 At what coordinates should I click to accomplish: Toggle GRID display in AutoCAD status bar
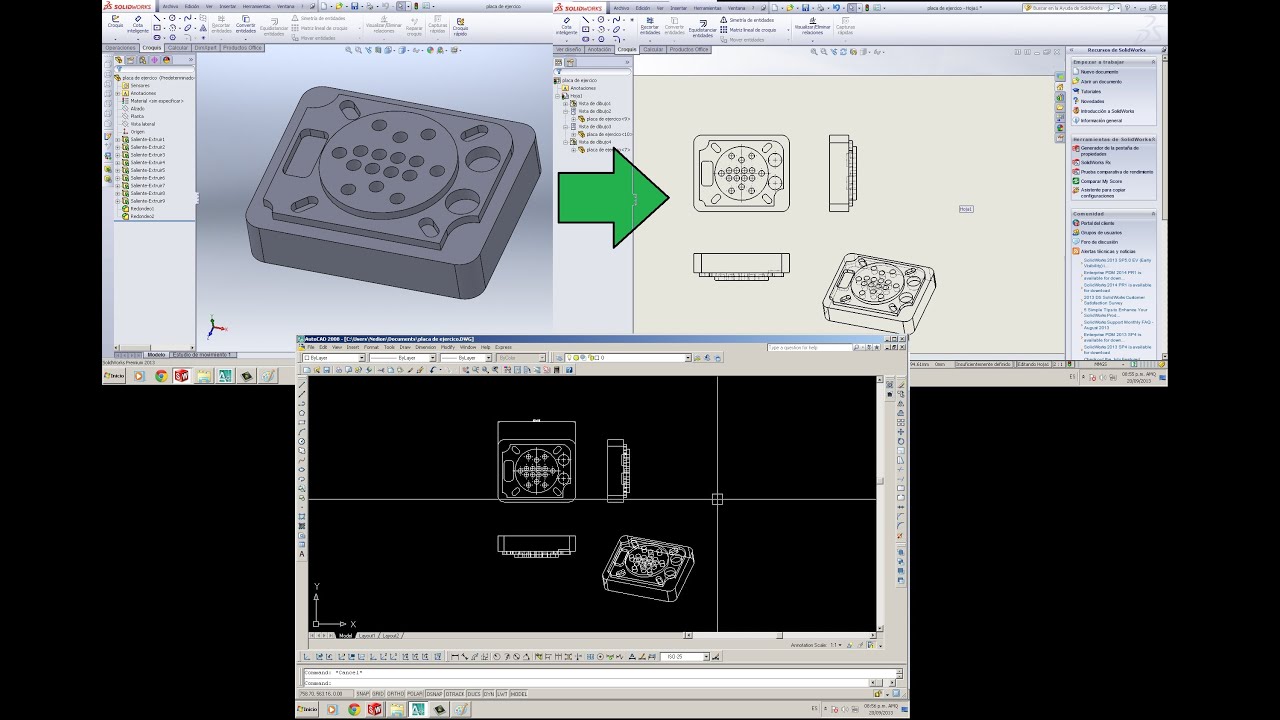(x=378, y=694)
